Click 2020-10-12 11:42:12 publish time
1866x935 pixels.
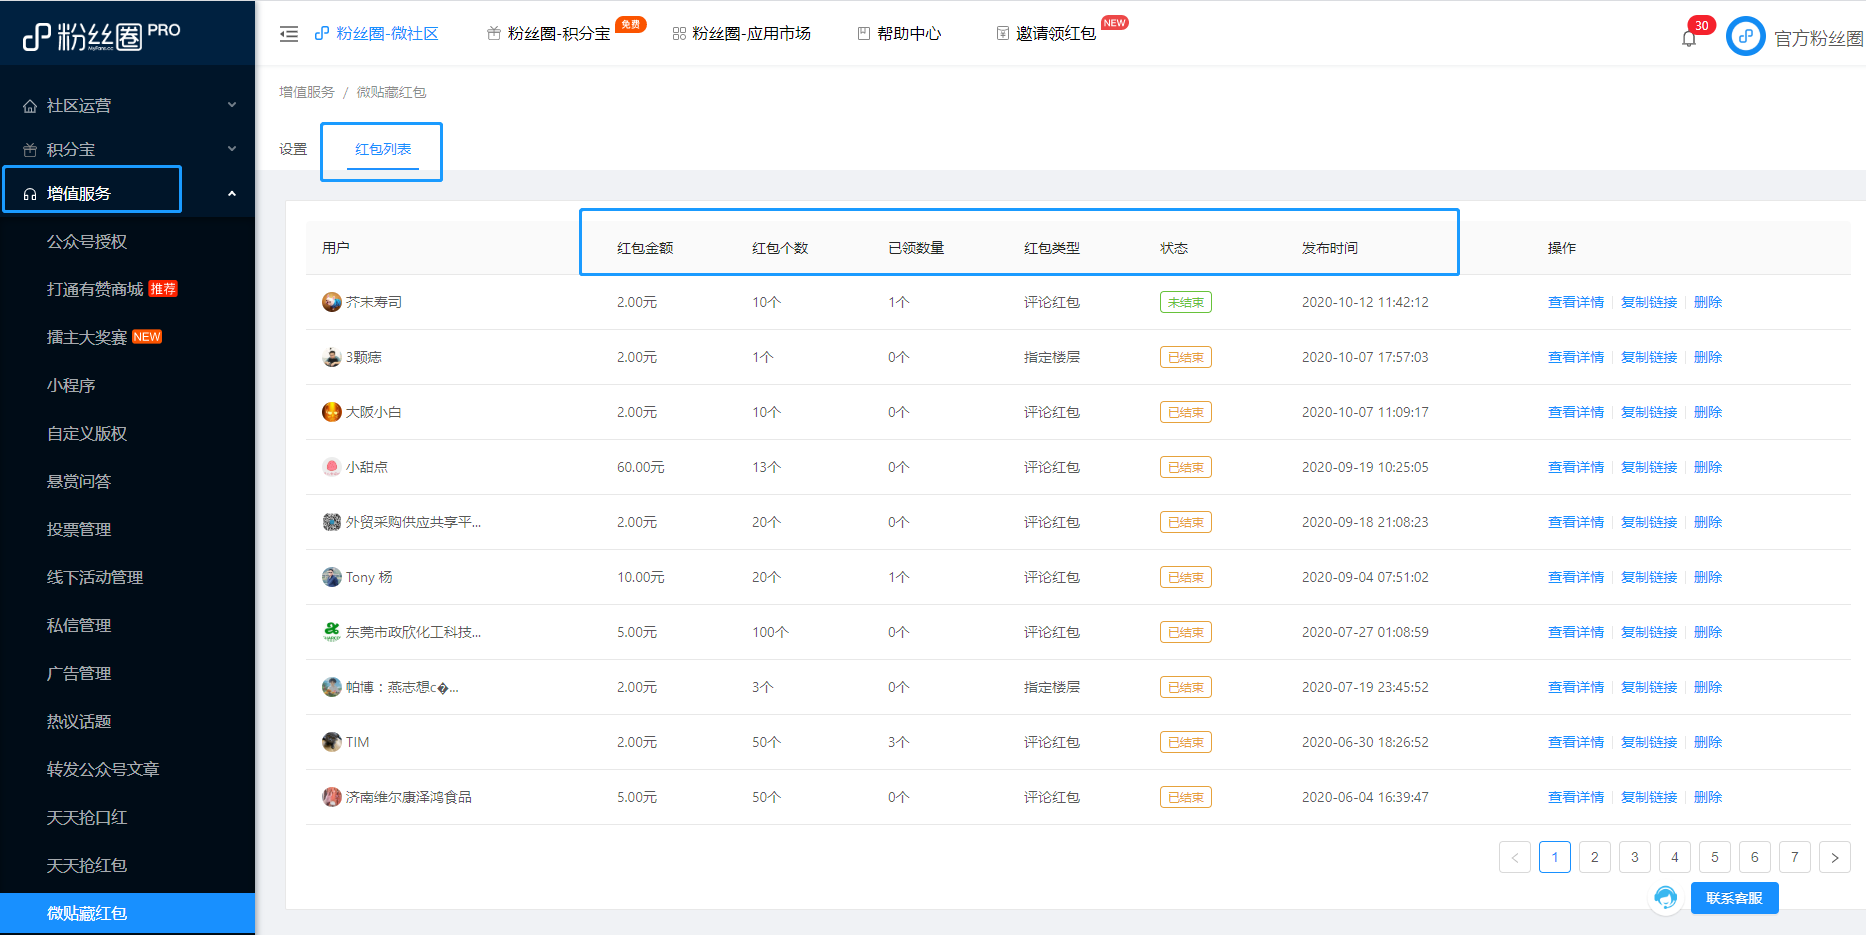click(1365, 302)
